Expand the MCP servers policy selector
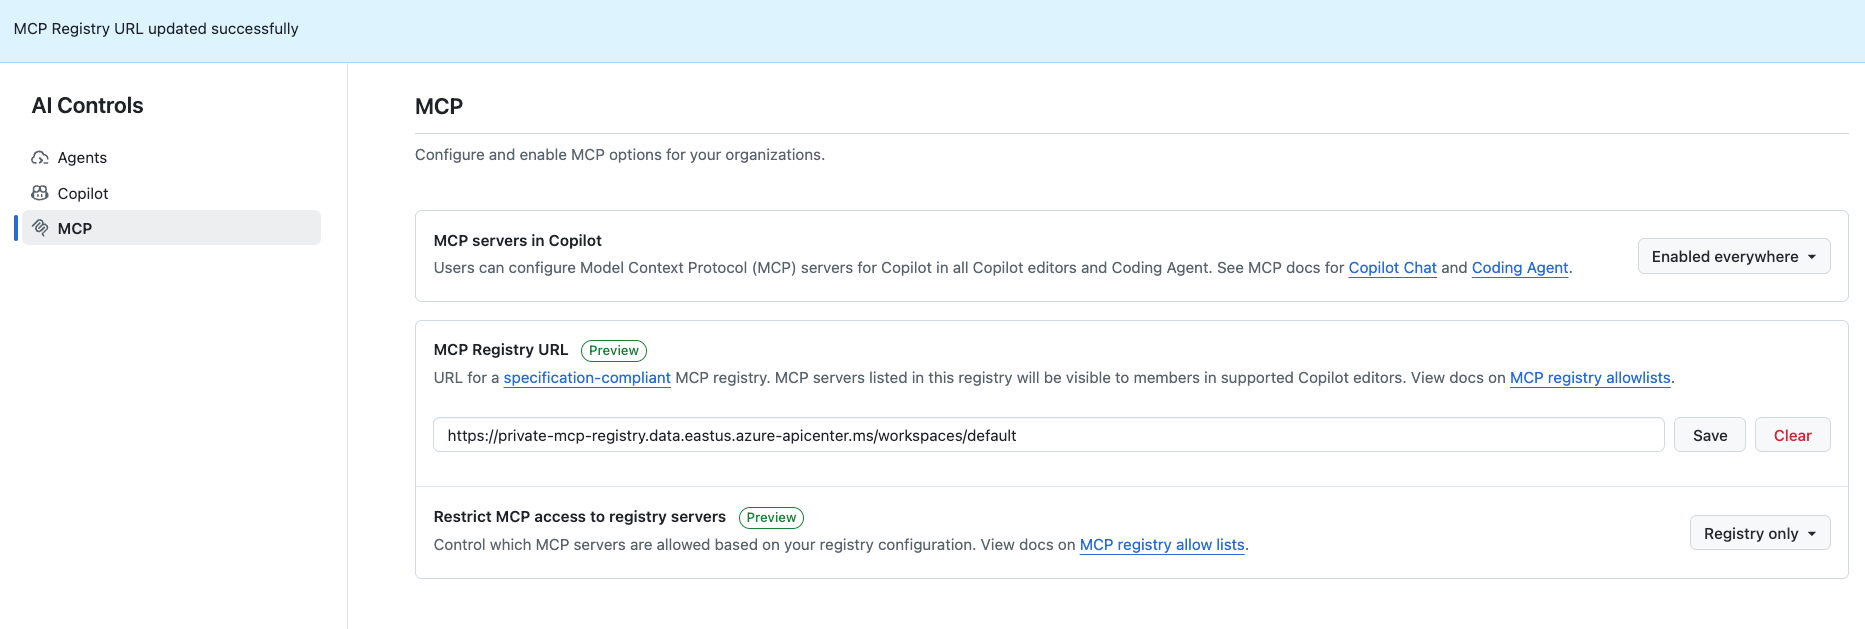Screen dimensions: 1865x629 click(1733, 256)
